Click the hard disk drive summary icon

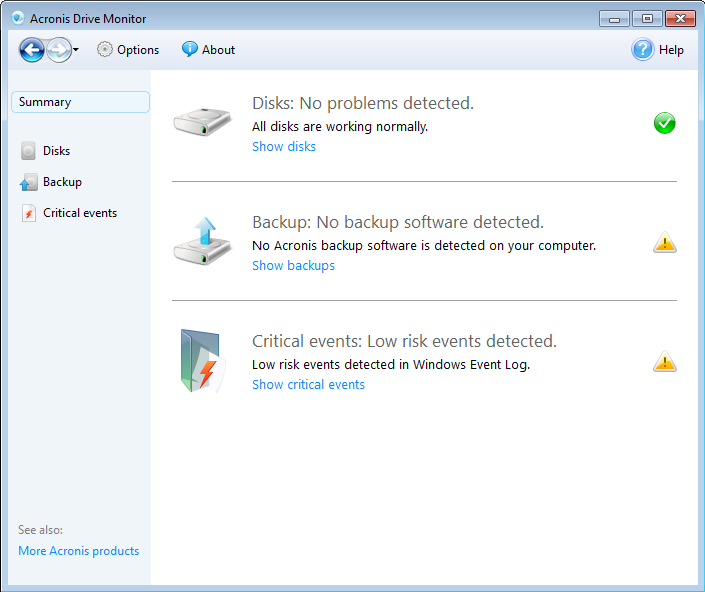(x=202, y=121)
